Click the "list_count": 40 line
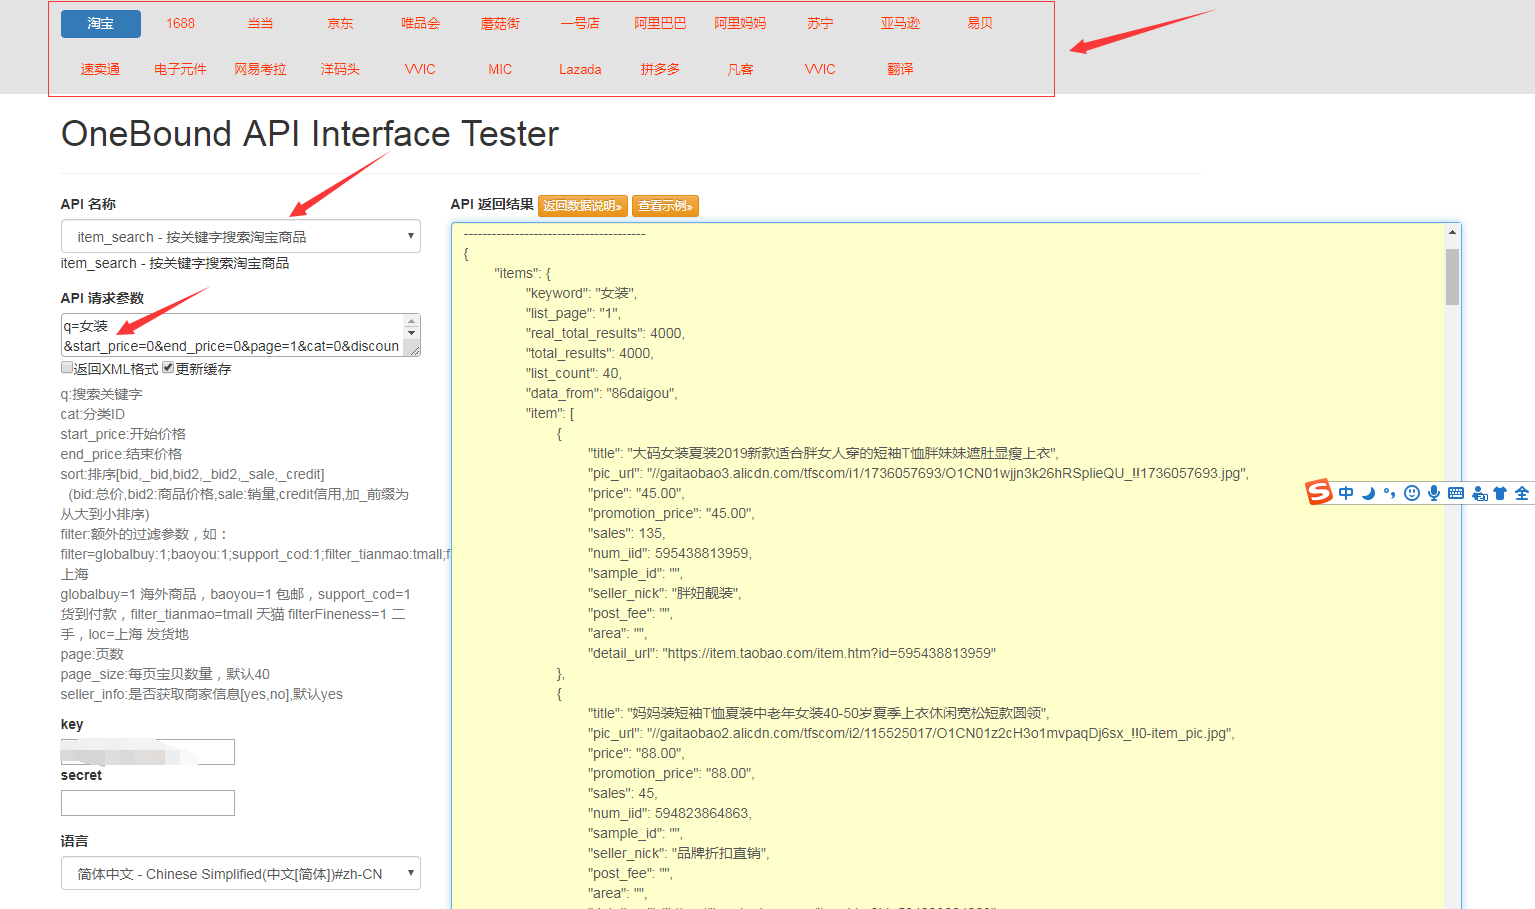1535x909 pixels. tap(574, 373)
